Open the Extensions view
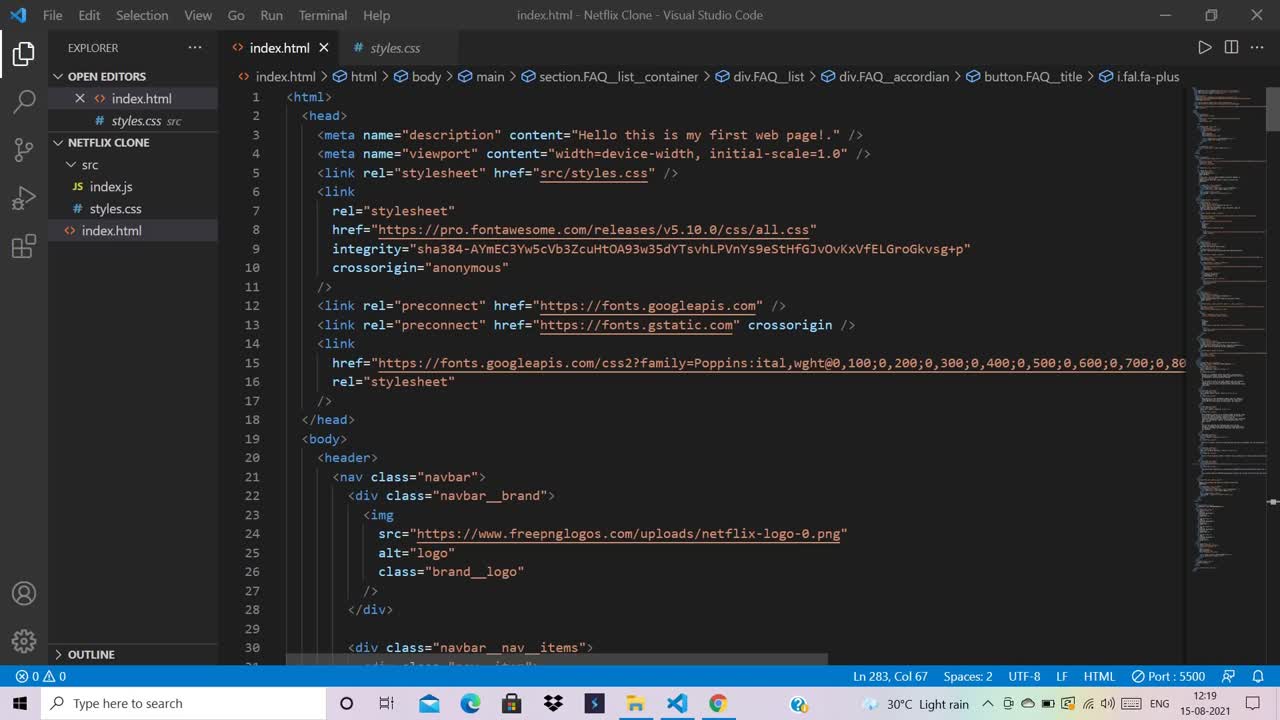1280x720 pixels. pyautogui.click(x=24, y=247)
